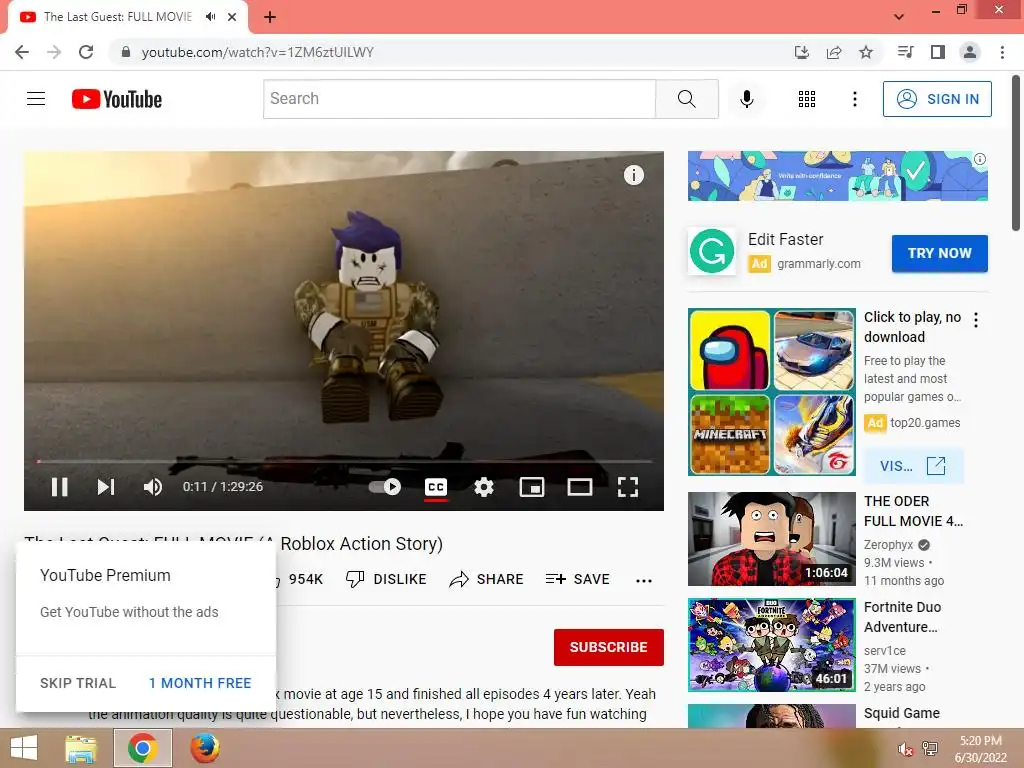Focus the YouTube search field
The height and width of the screenshot is (768, 1024).
click(x=459, y=99)
